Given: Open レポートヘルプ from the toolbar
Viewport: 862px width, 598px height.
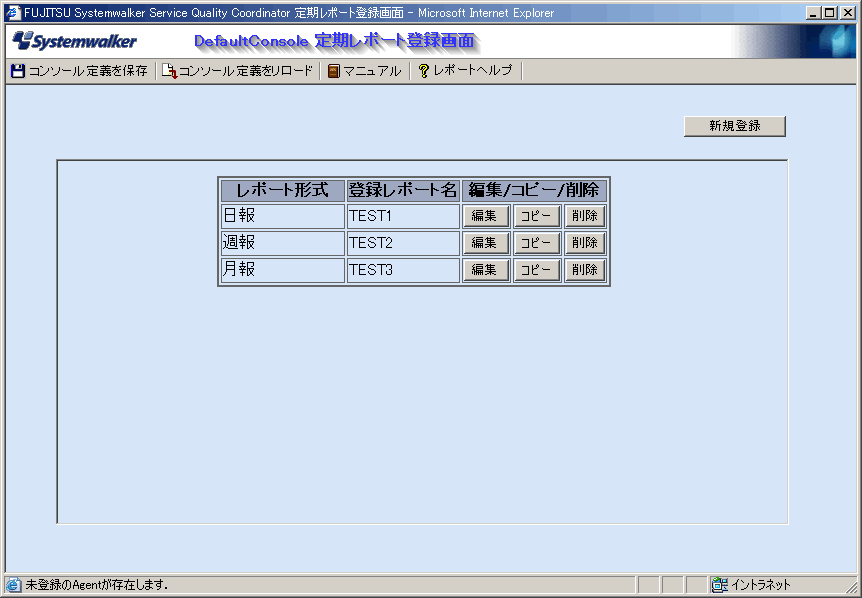Looking at the screenshot, I should tap(472, 71).
